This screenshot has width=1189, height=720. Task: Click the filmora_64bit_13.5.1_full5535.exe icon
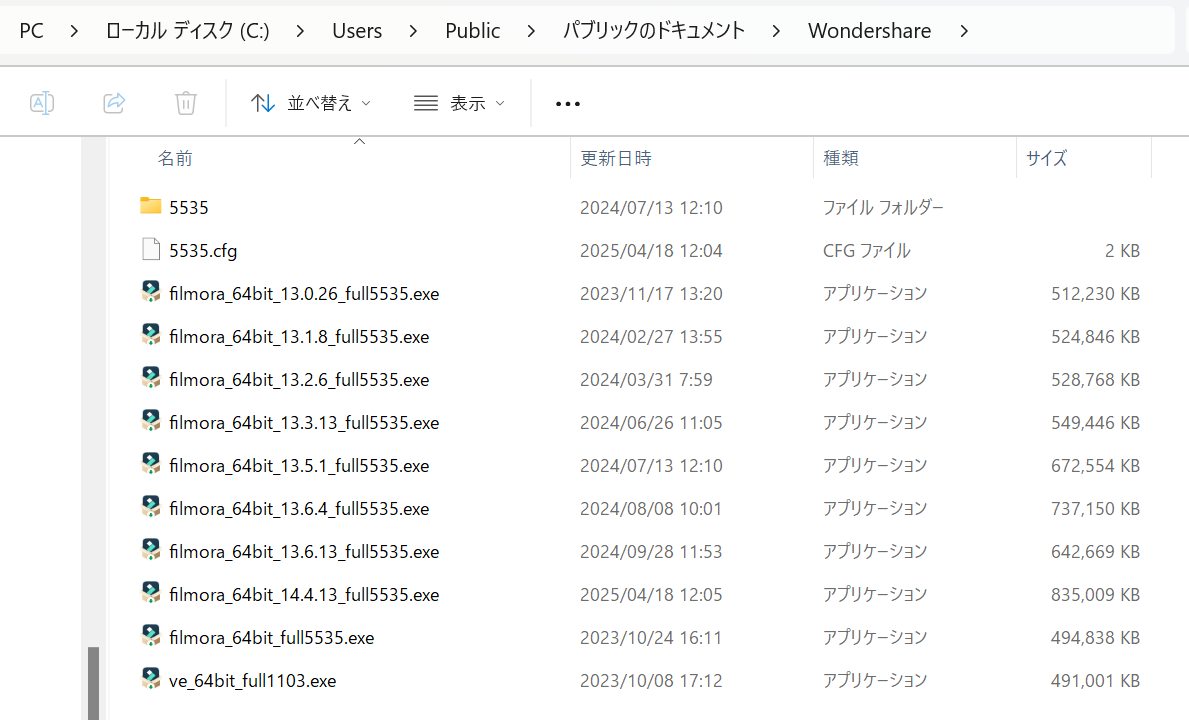tap(151, 464)
